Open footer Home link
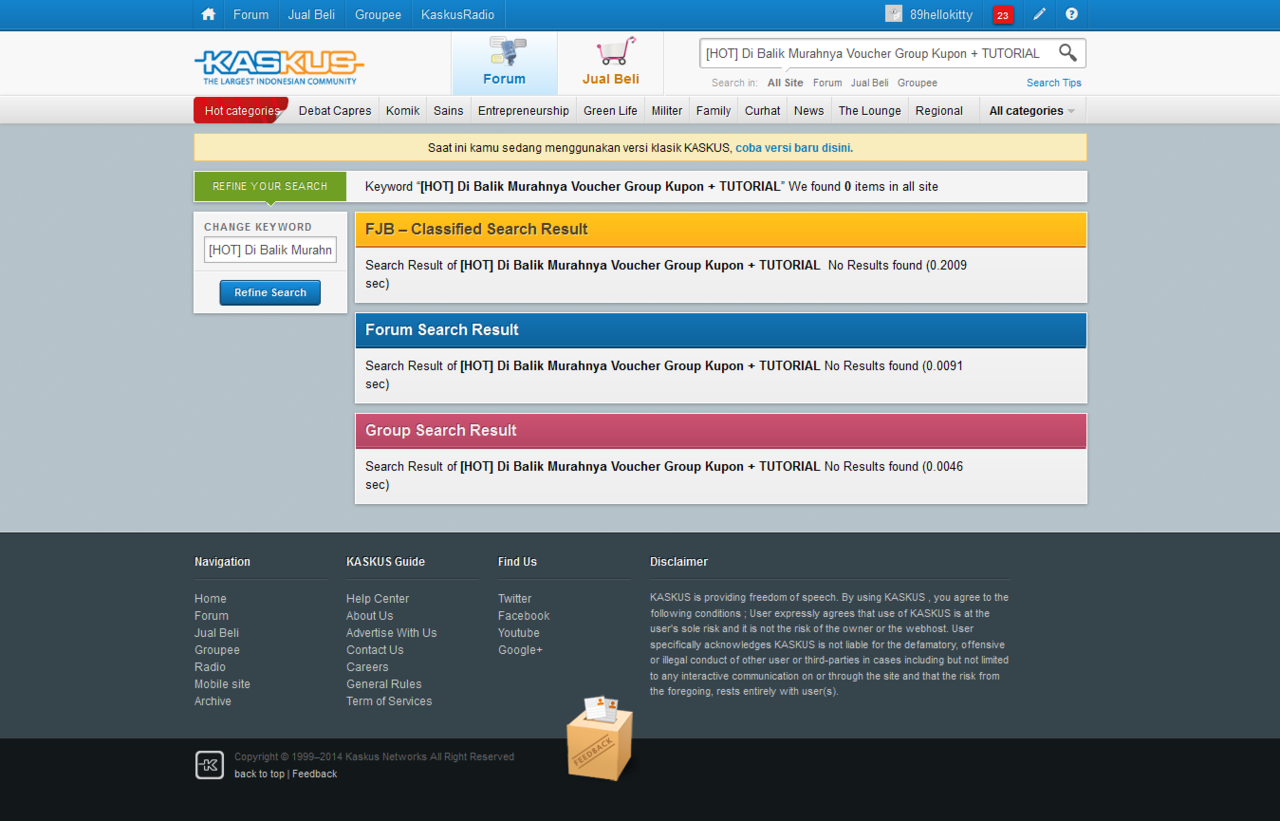Viewport: 1280px width, 821px height. tap(210, 599)
